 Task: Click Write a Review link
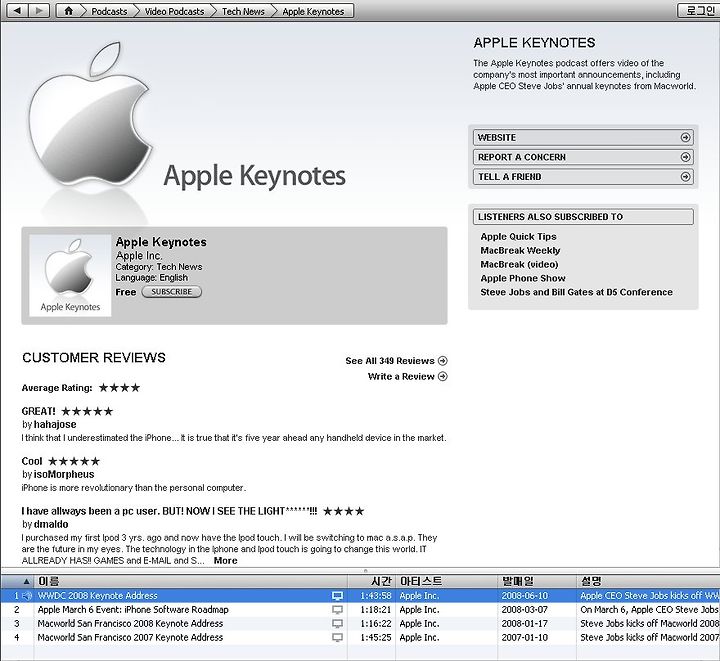pyautogui.click(x=401, y=376)
